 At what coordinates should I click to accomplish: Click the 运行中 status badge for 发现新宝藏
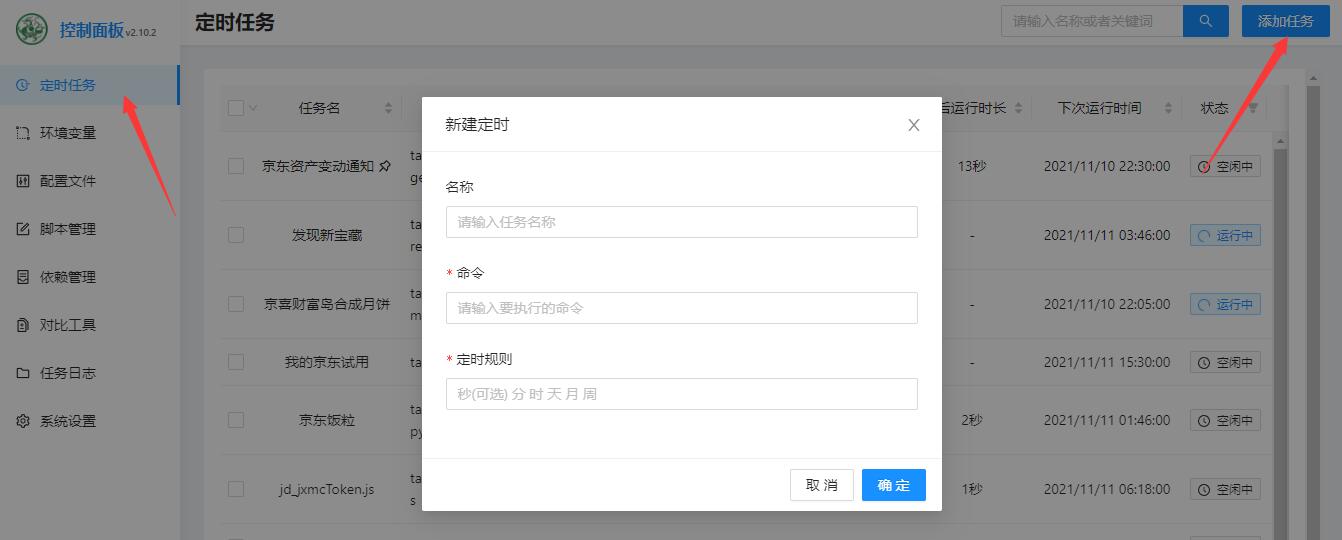tap(1225, 236)
